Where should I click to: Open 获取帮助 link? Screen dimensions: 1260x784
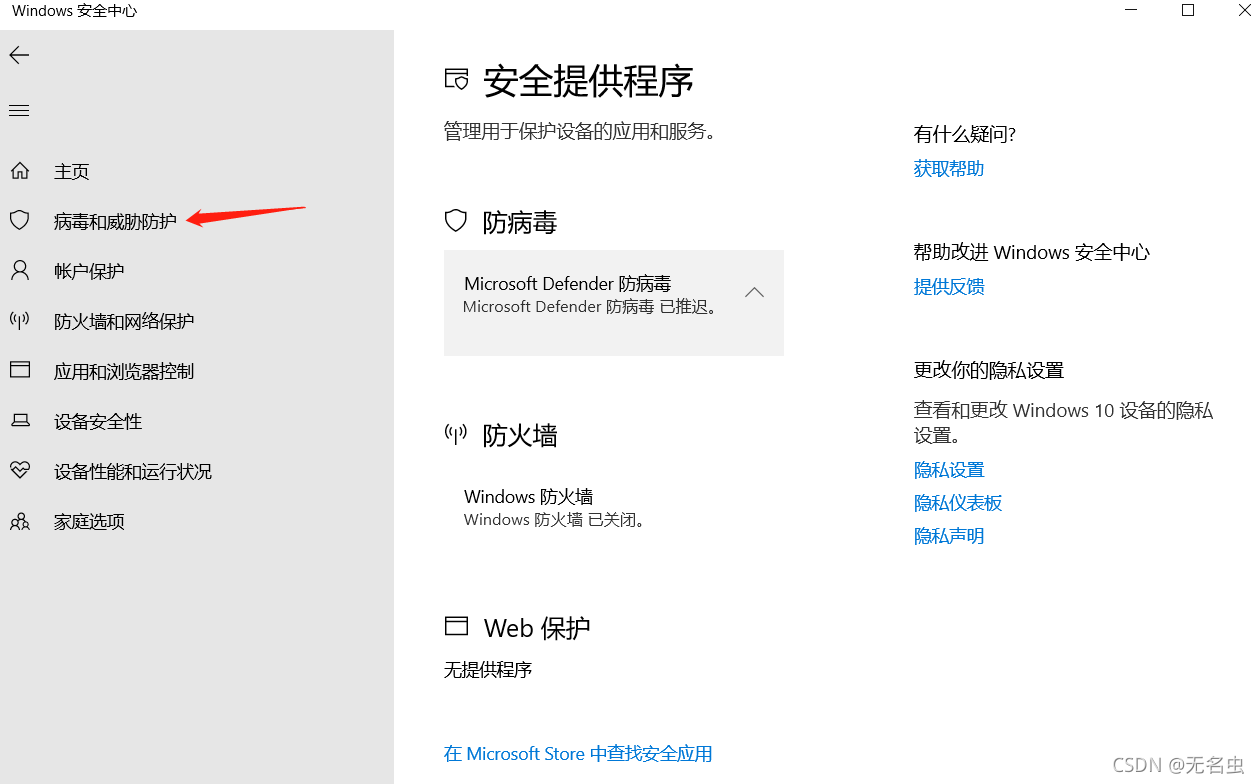(949, 169)
